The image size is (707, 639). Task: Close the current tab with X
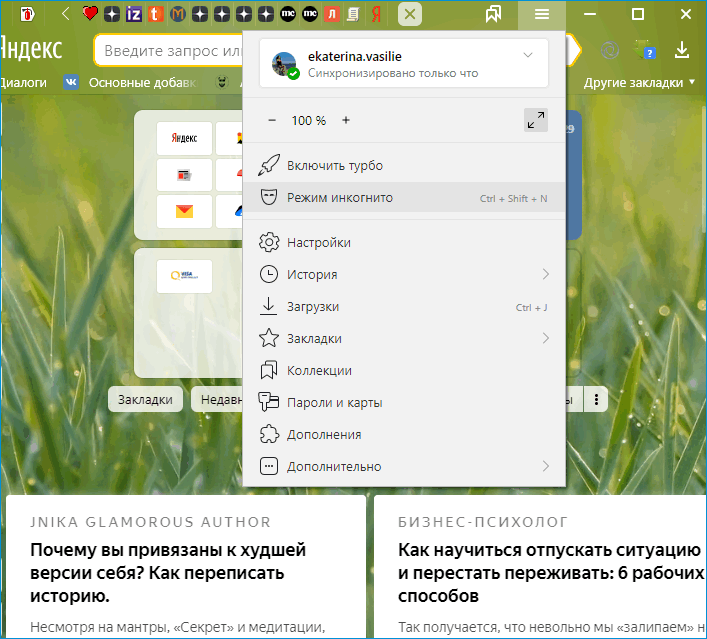coord(410,14)
